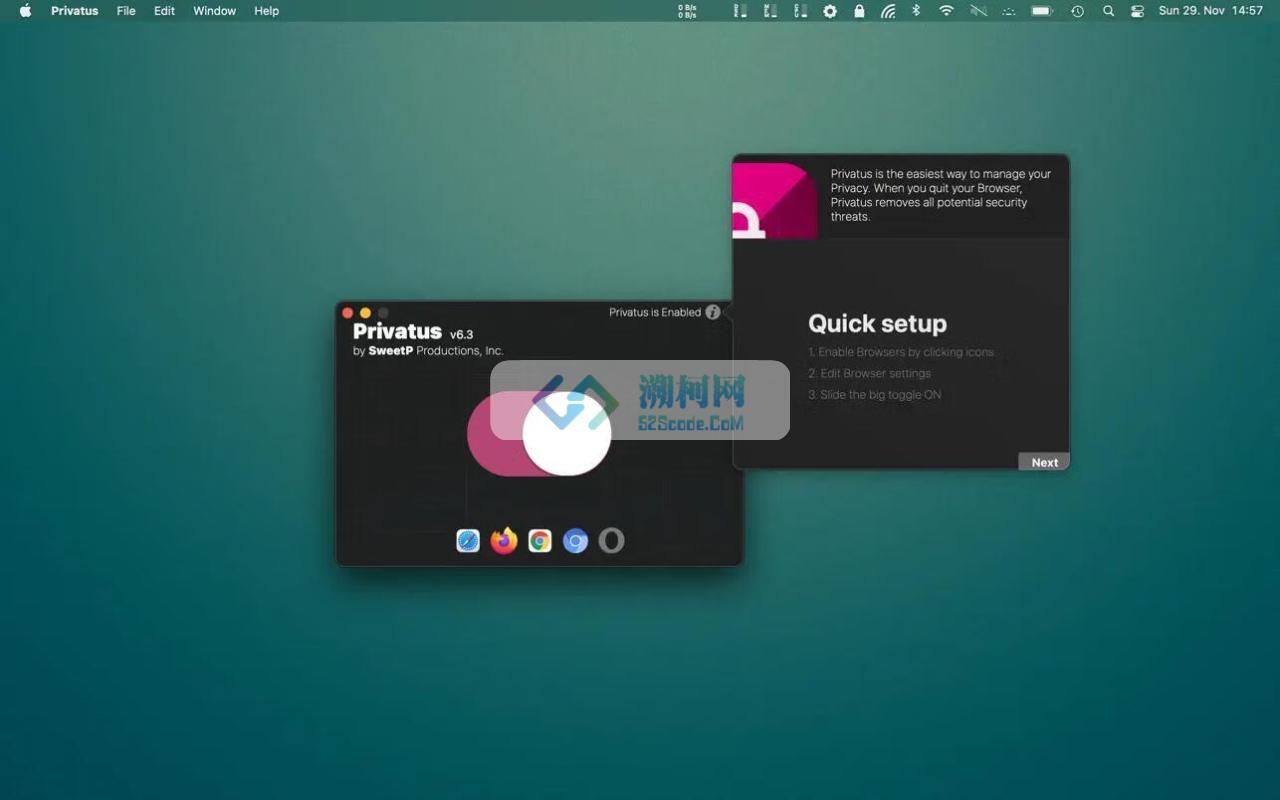Enable Opera browser icon
The image size is (1280, 800).
coord(611,541)
